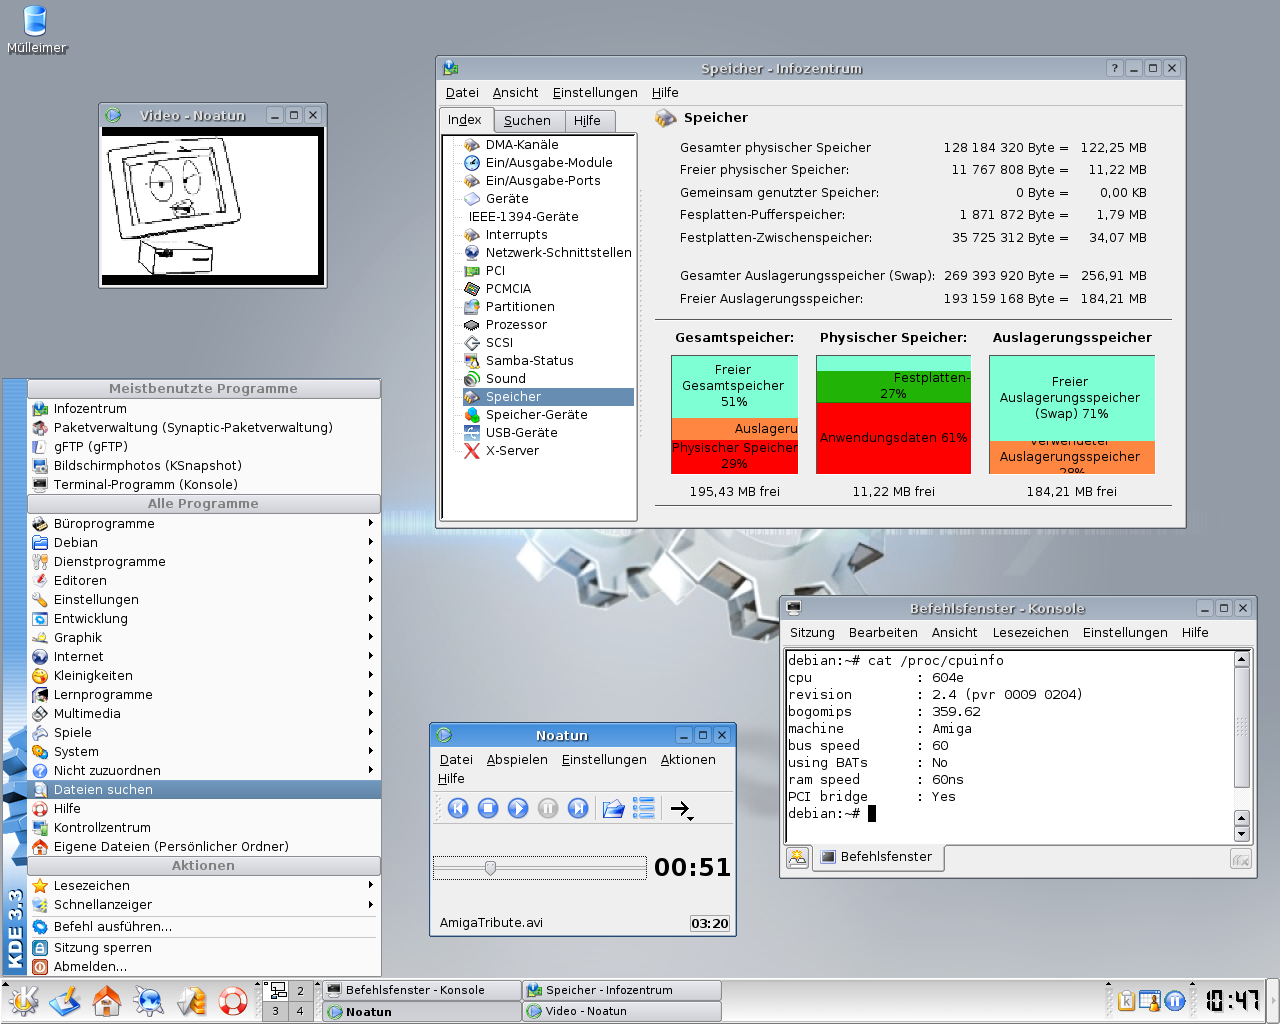Open the loop mode arrow dropdown in Noatun
The width and height of the screenshot is (1280, 1024).
682,809
